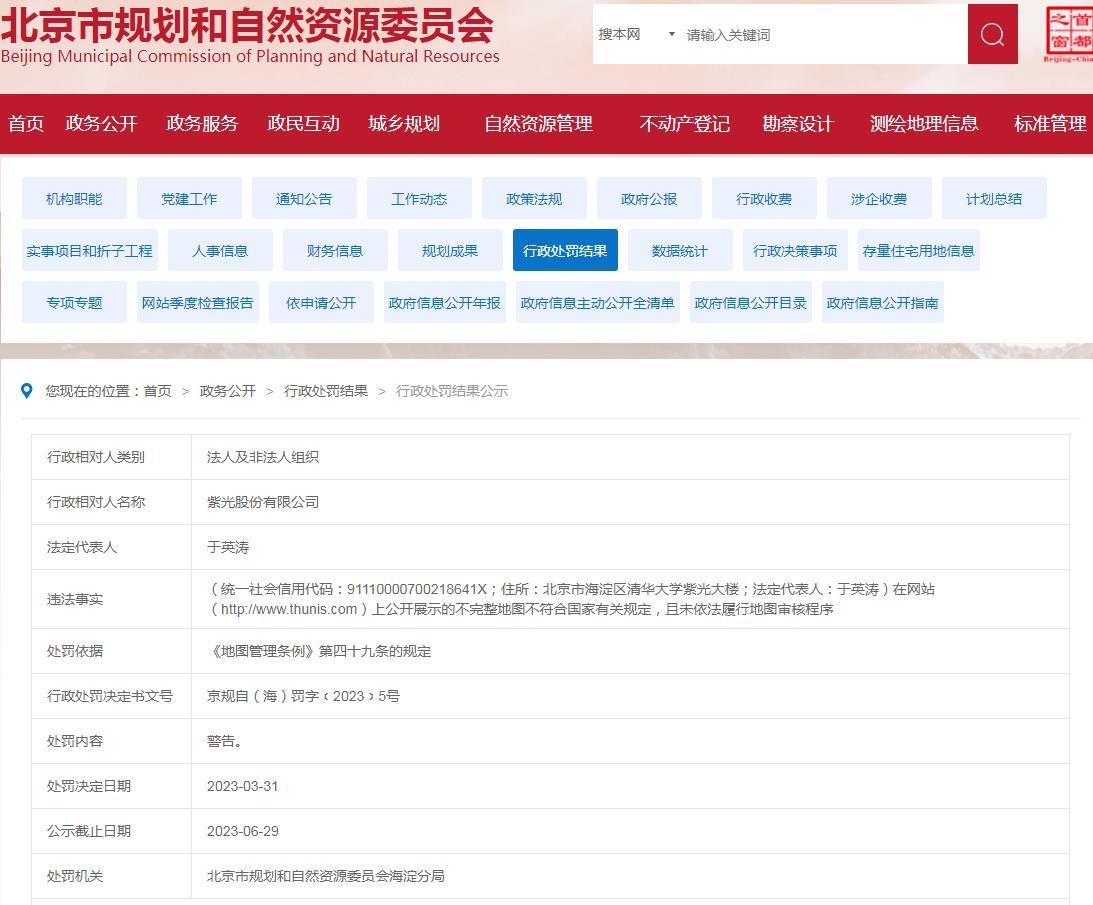Image resolution: width=1093 pixels, height=905 pixels.
Task: Open the 人事信息 section
Action: [x=220, y=251]
